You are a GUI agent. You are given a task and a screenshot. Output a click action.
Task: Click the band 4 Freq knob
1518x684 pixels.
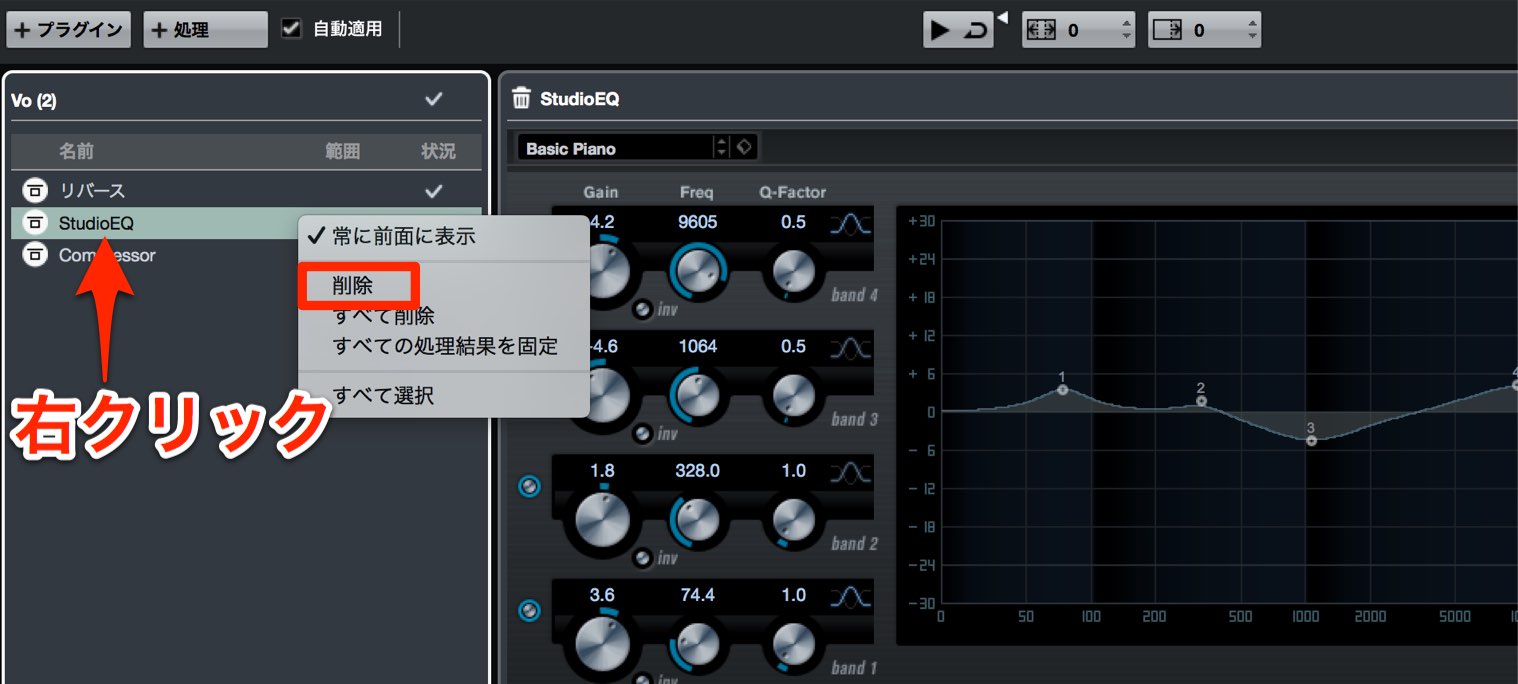[x=698, y=270]
